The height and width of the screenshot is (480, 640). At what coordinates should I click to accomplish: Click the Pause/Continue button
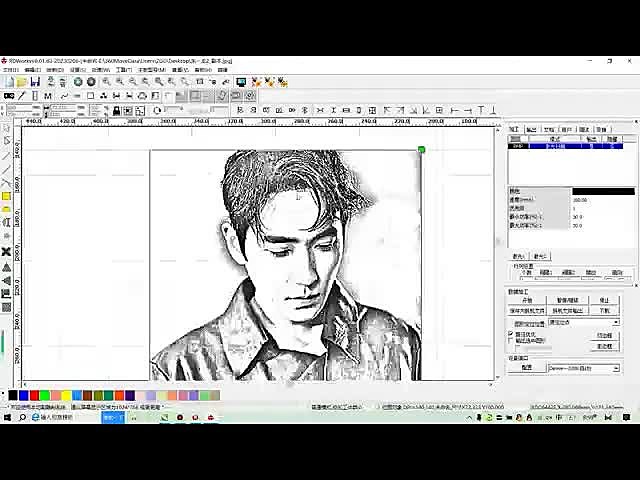(x=567, y=300)
